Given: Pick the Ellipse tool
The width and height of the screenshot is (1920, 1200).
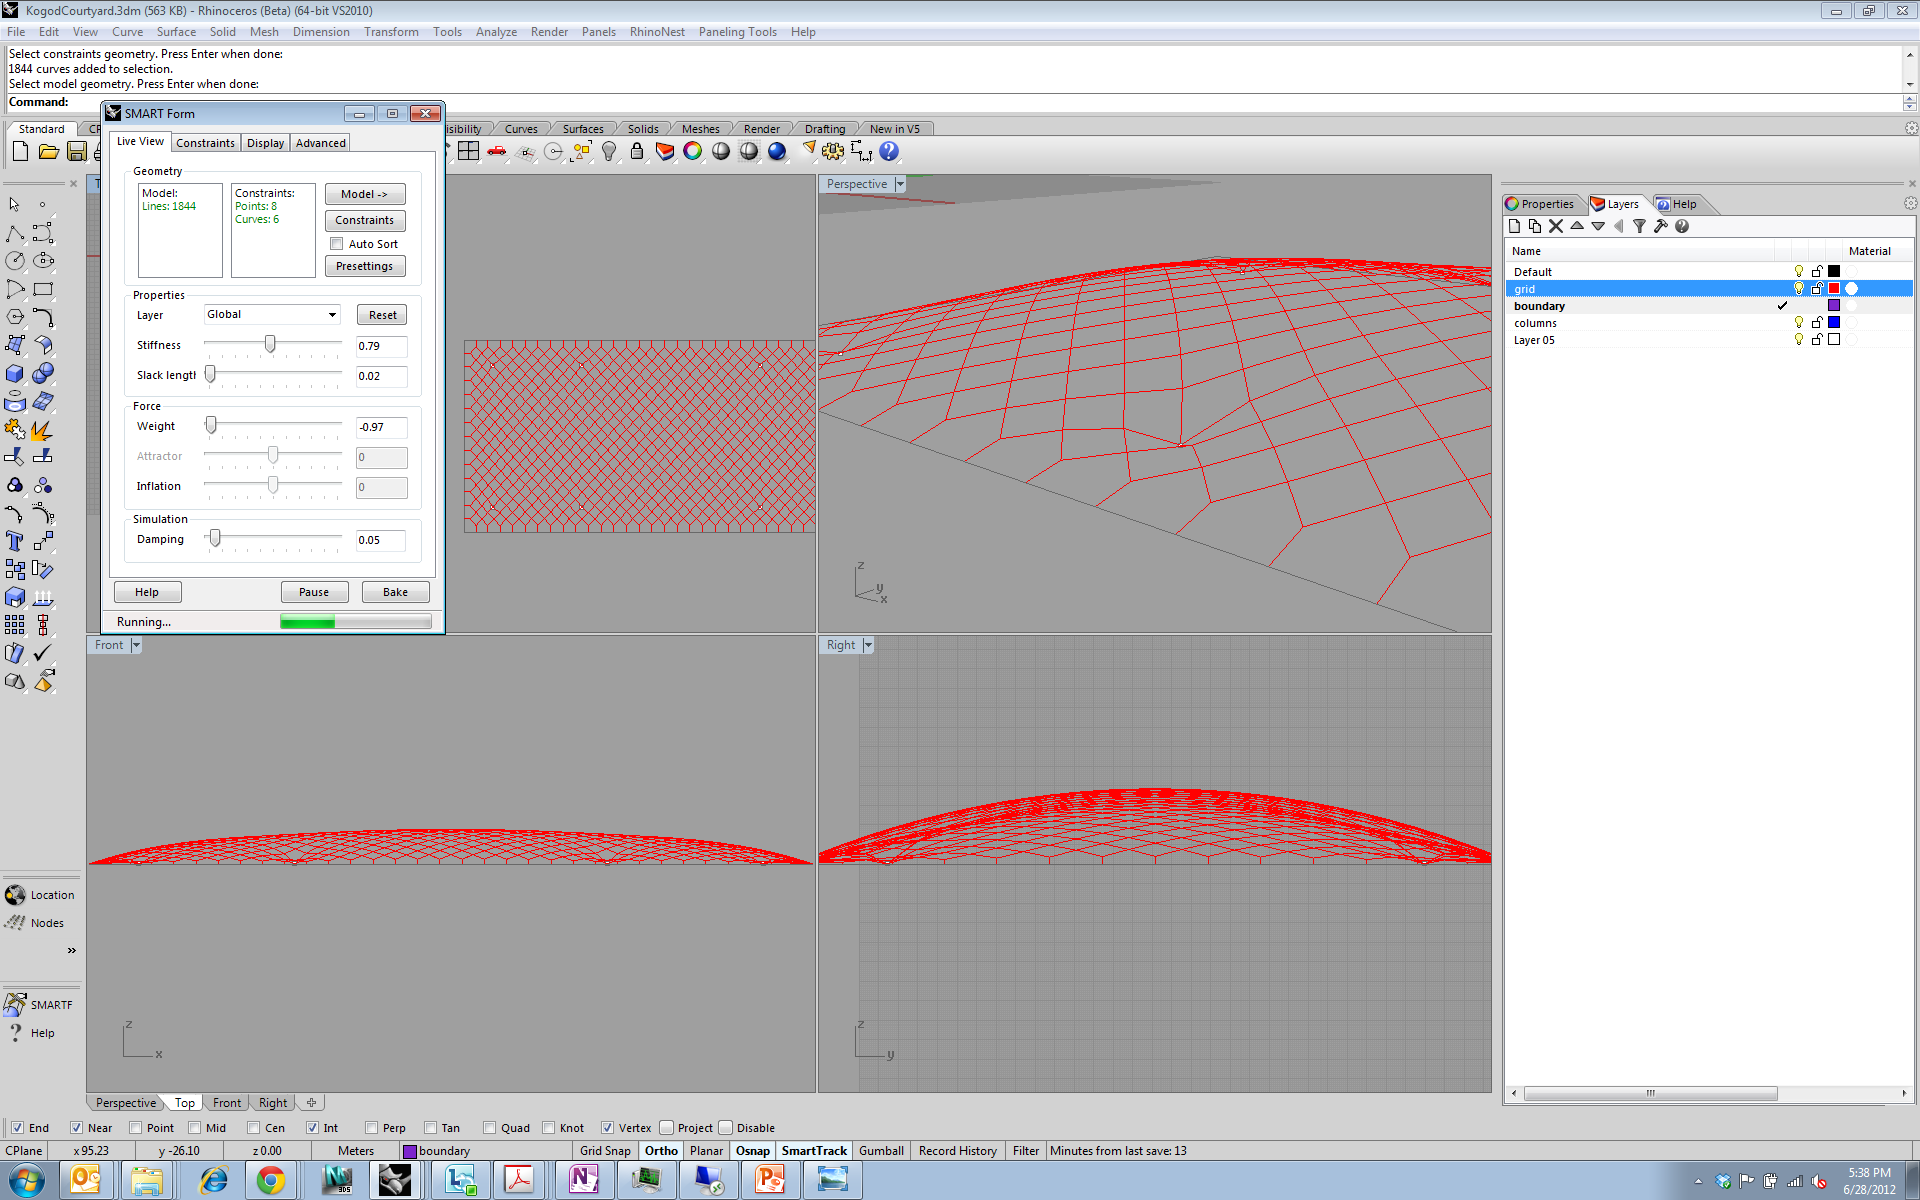Looking at the screenshot, I should pyautogui.click(x=43, y=261).
